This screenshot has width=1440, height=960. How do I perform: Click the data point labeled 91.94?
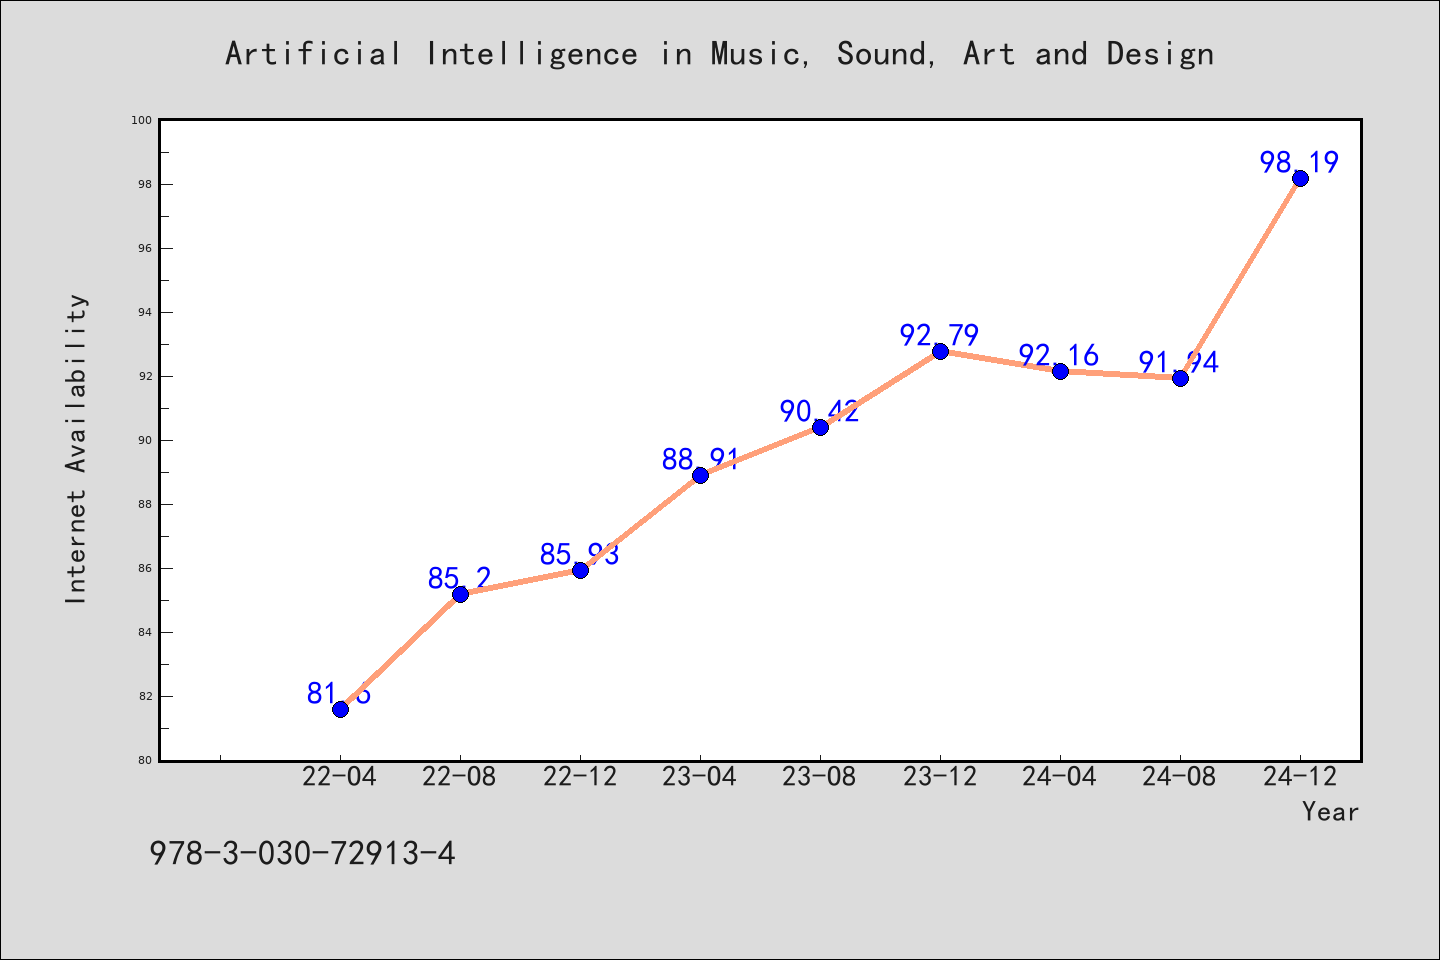(x=1180, y=378)
